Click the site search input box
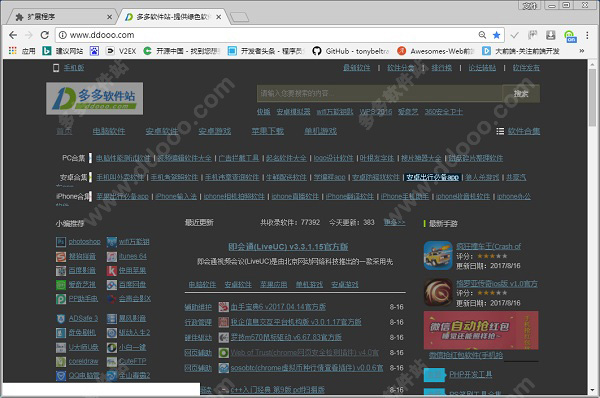 pos(379,93)
